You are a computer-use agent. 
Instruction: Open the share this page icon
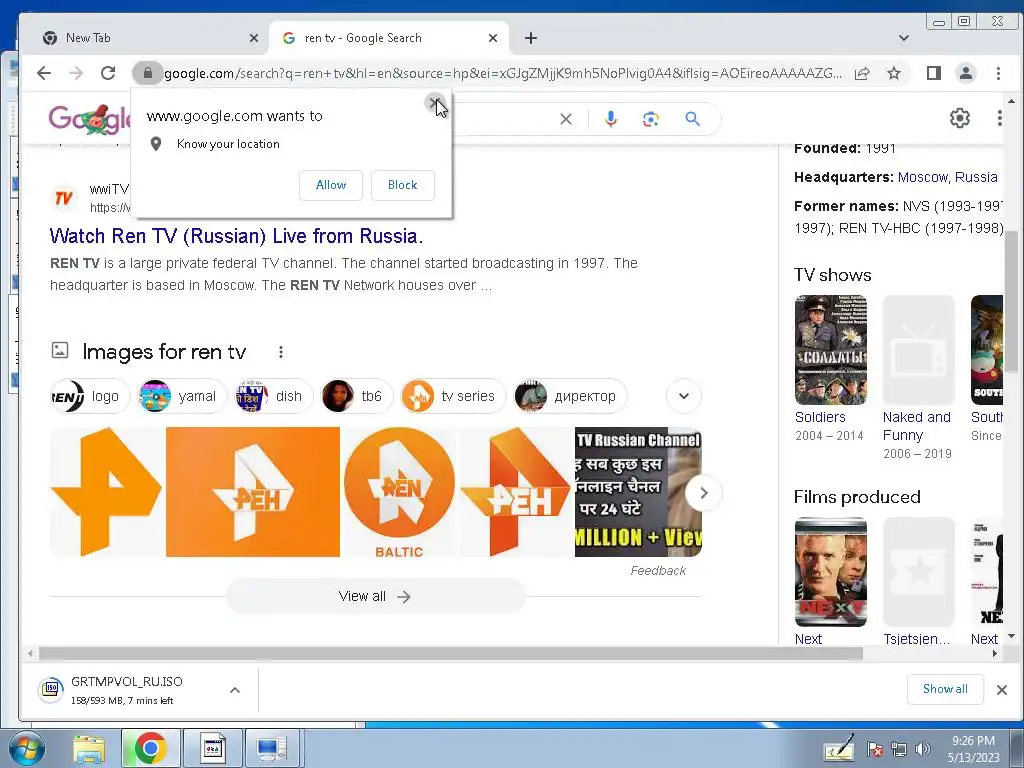tap(862, 73)
